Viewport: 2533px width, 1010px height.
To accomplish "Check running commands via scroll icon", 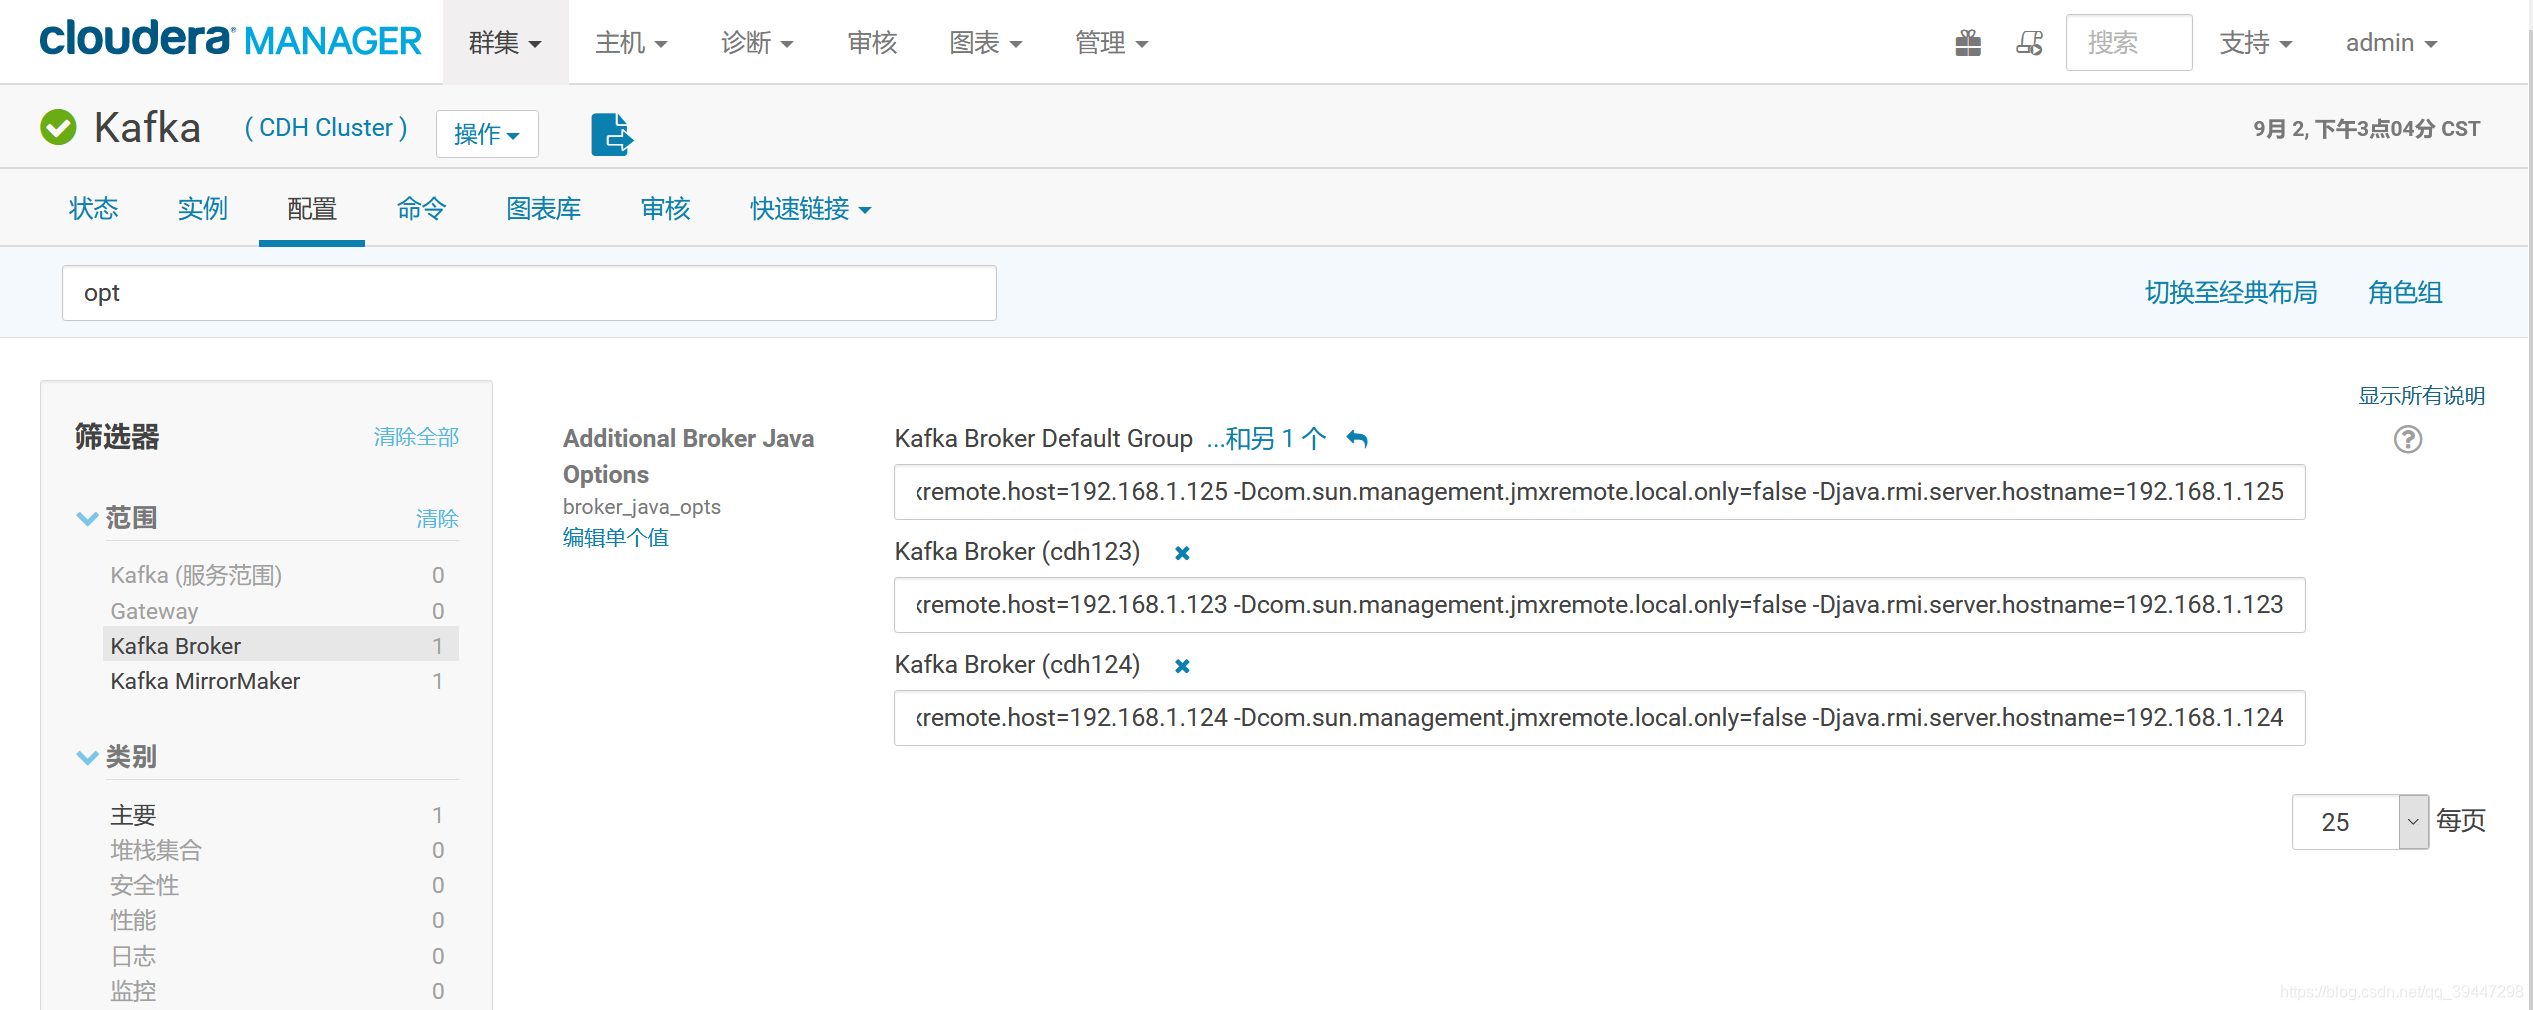I will (x=2029, y=42).
